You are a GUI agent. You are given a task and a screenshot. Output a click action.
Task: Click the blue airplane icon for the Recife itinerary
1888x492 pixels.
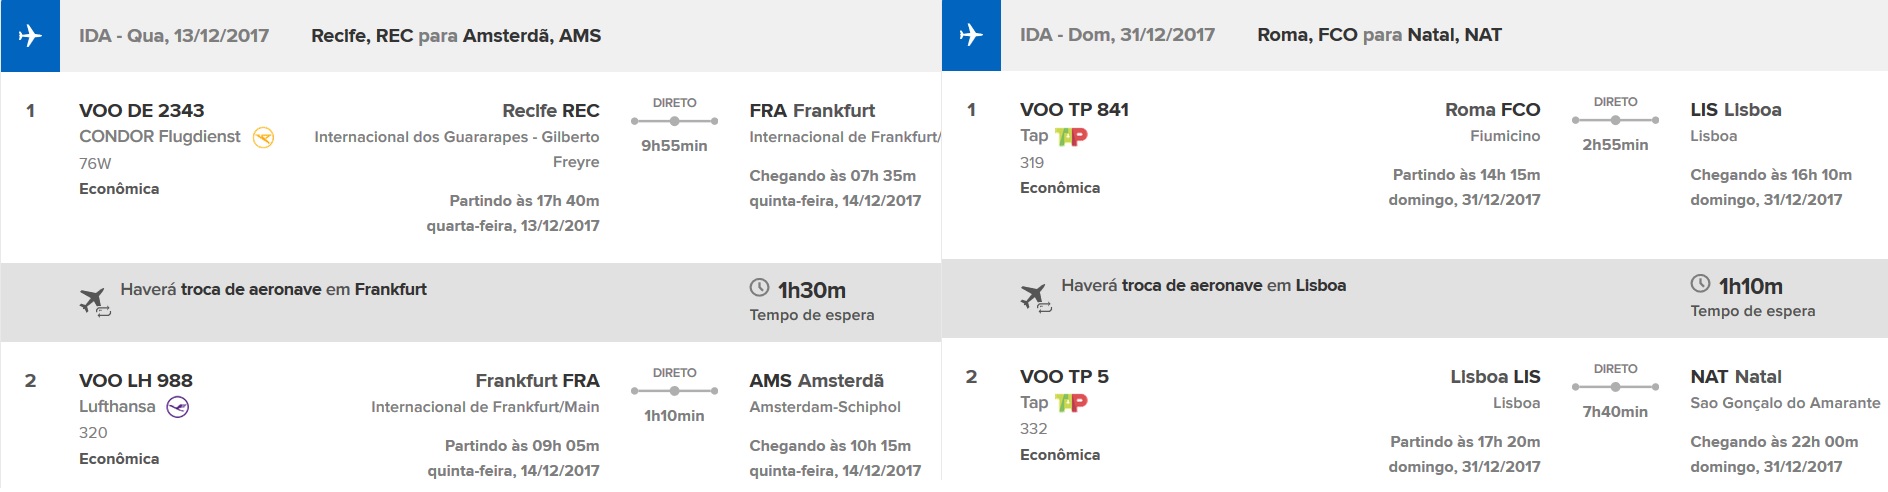(30, 36)
